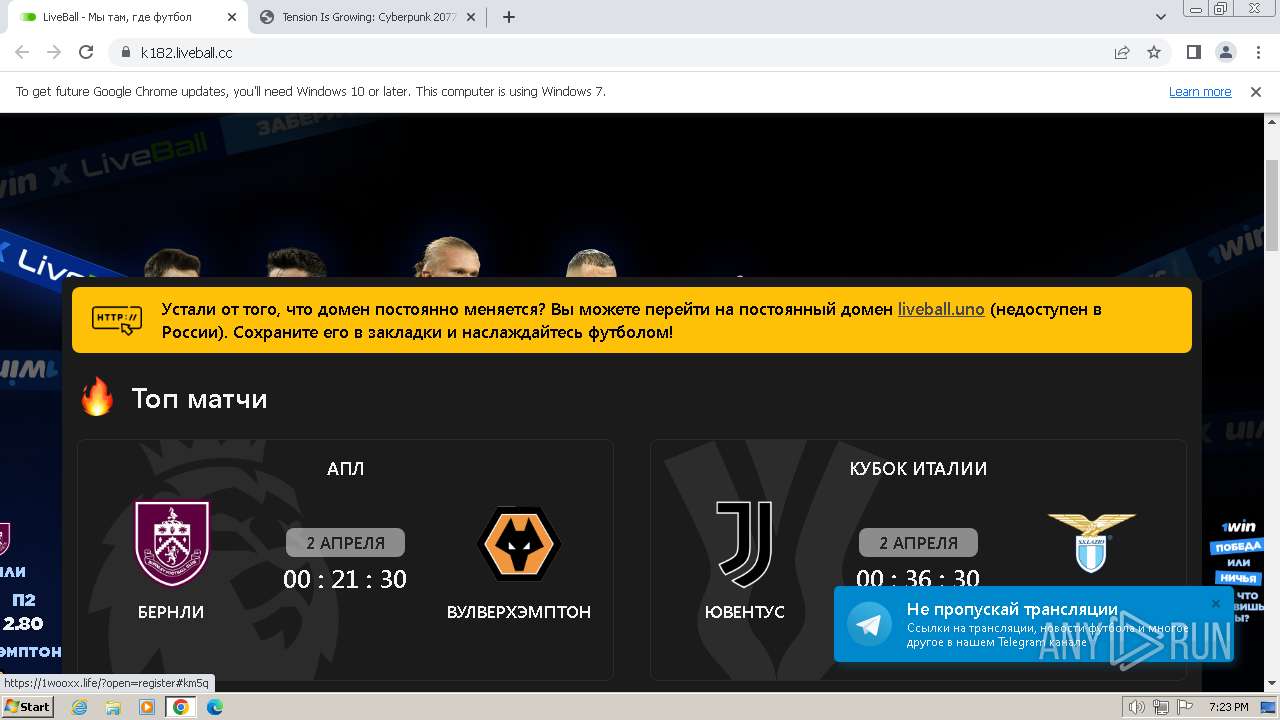Open the Action Center flag icon
Viewport: 1280px width, 720px height.
[x=1185, y=707]
